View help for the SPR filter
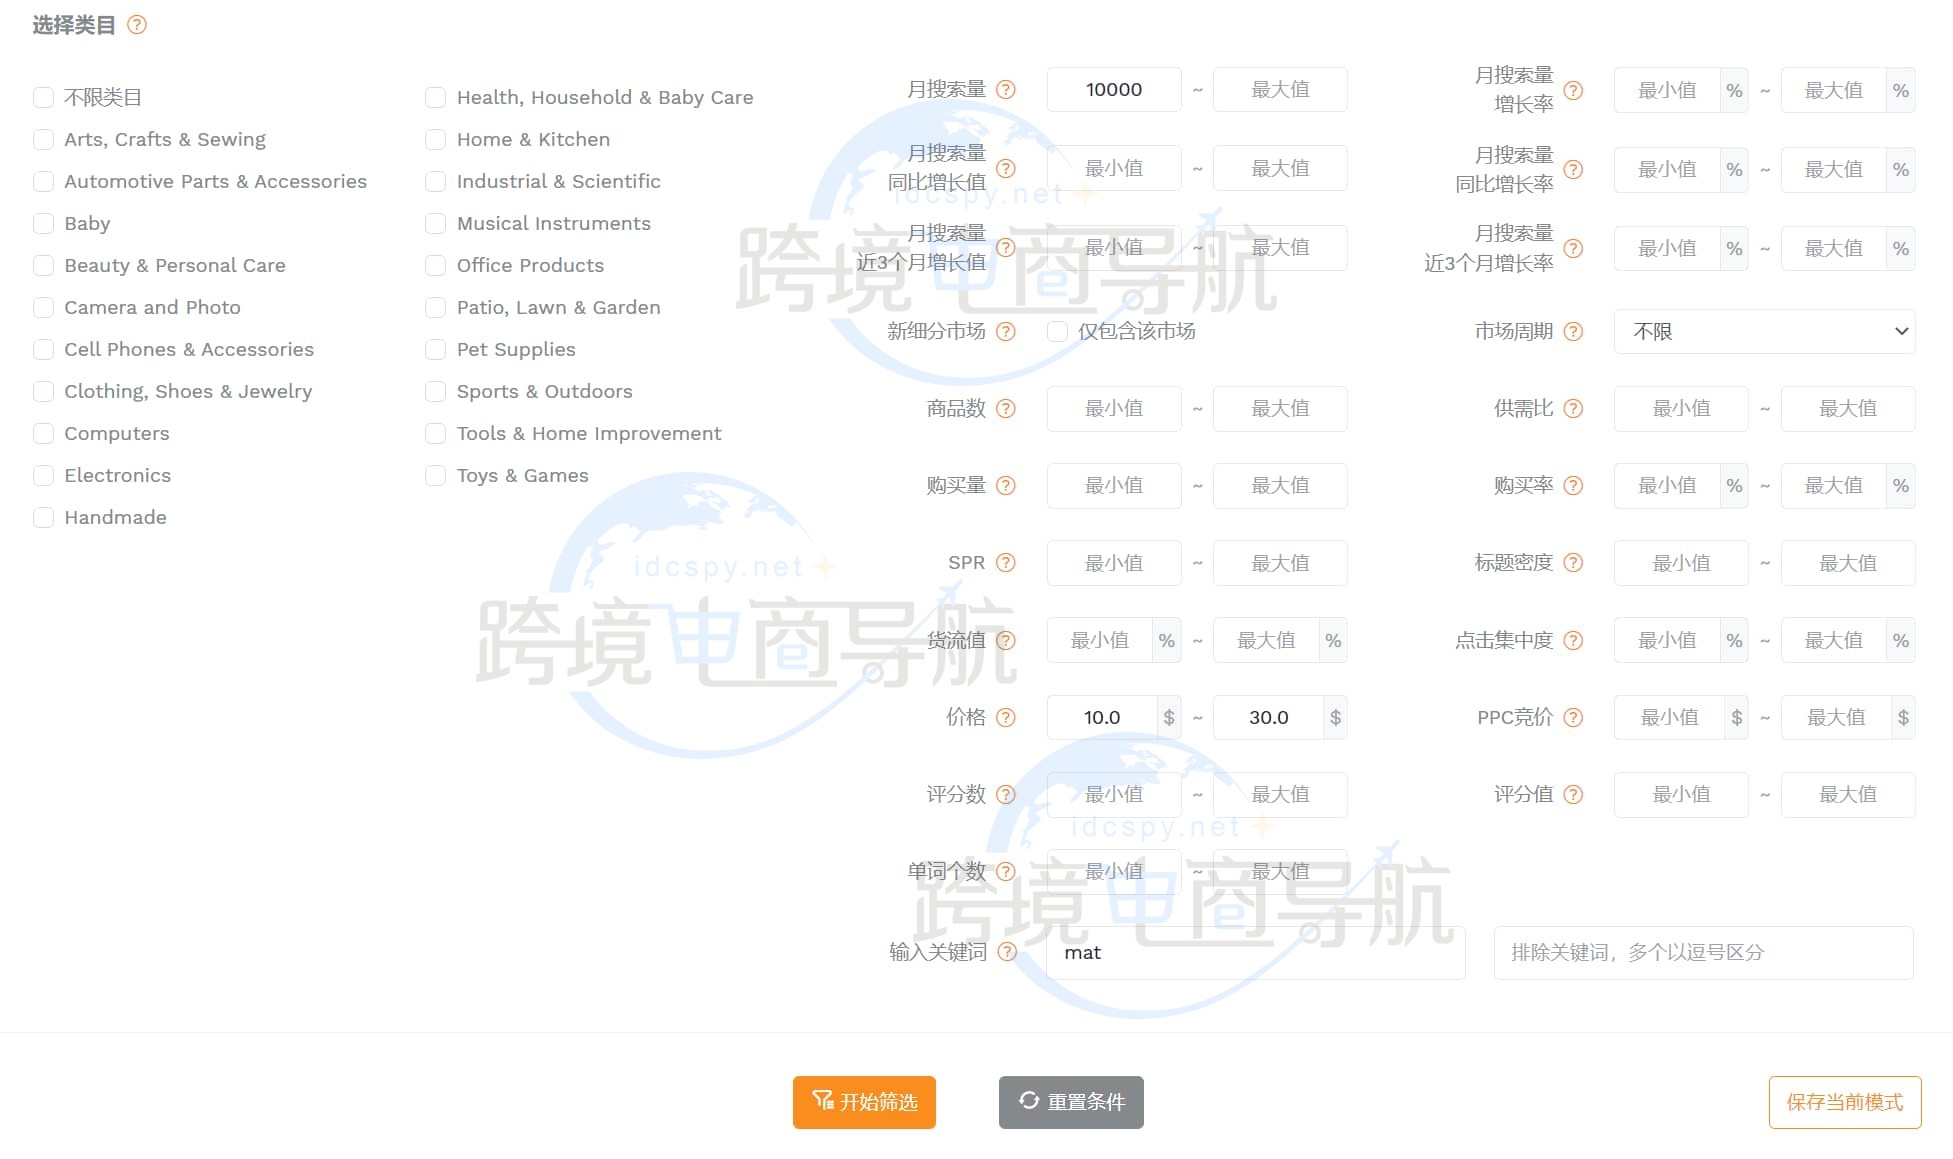1953x1159 pixels. point(1007,562)
